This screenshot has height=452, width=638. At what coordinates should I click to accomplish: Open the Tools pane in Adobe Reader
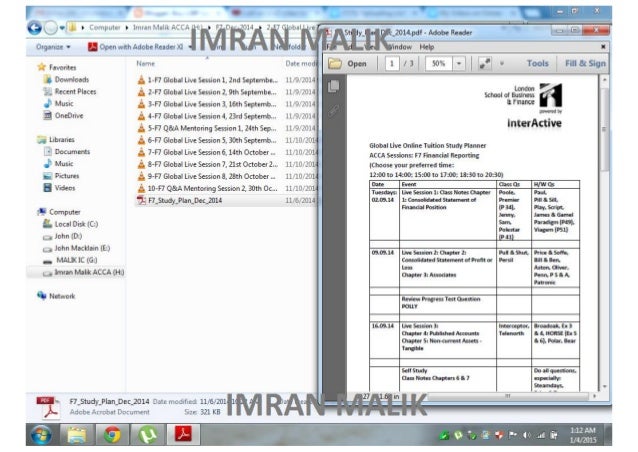click(x=537, y=63)
